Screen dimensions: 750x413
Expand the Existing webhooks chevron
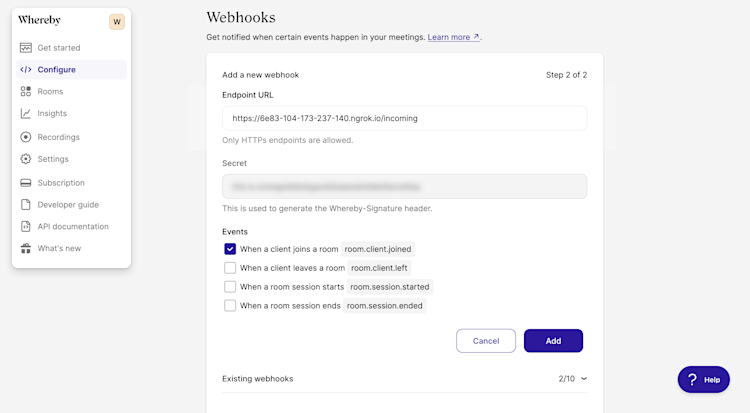point(584,379)
